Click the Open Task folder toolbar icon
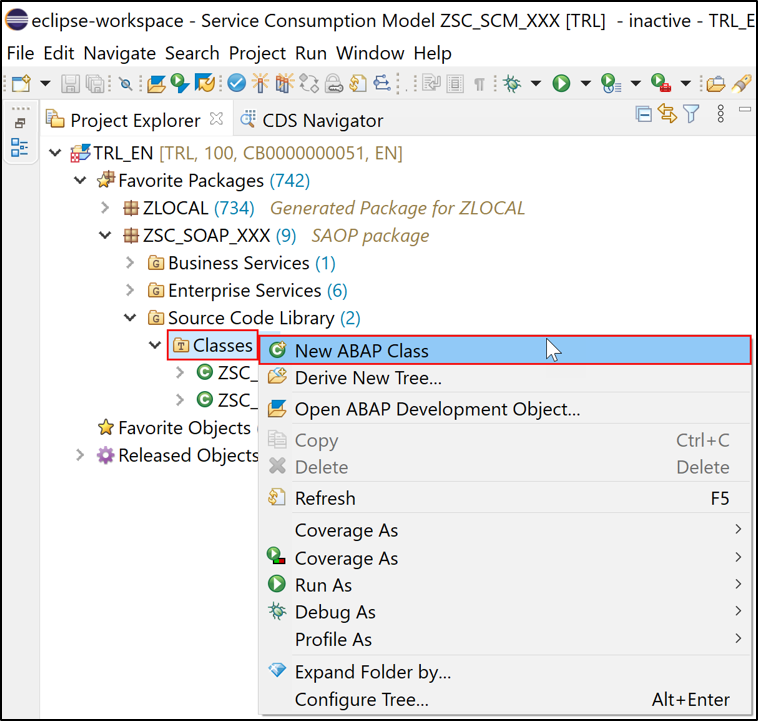758x721 pixels. click(715, 84)
